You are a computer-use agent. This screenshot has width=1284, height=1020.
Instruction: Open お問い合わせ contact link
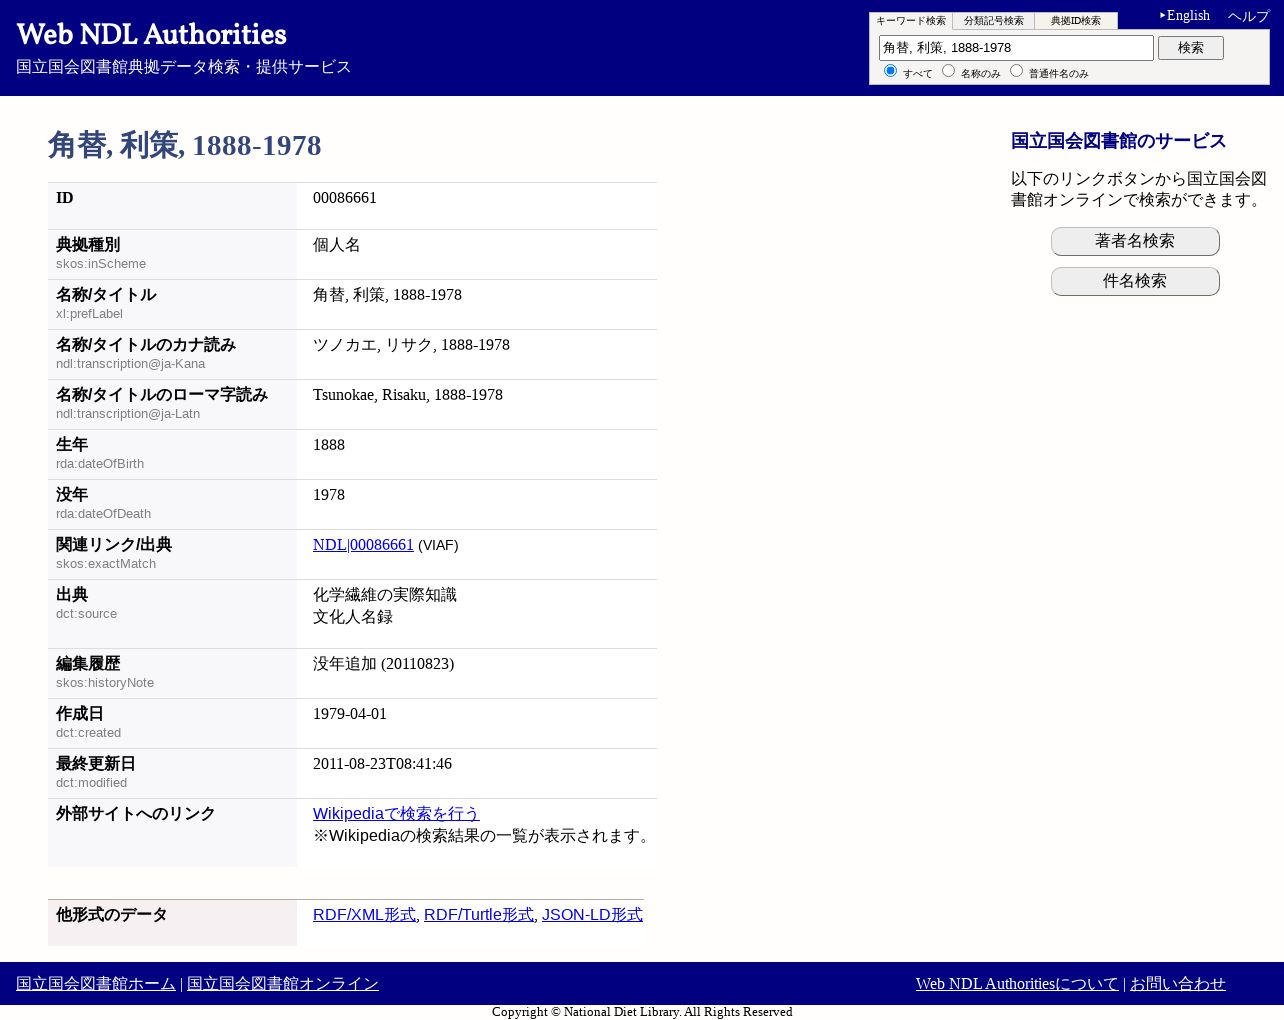(x=1178, y=984)
